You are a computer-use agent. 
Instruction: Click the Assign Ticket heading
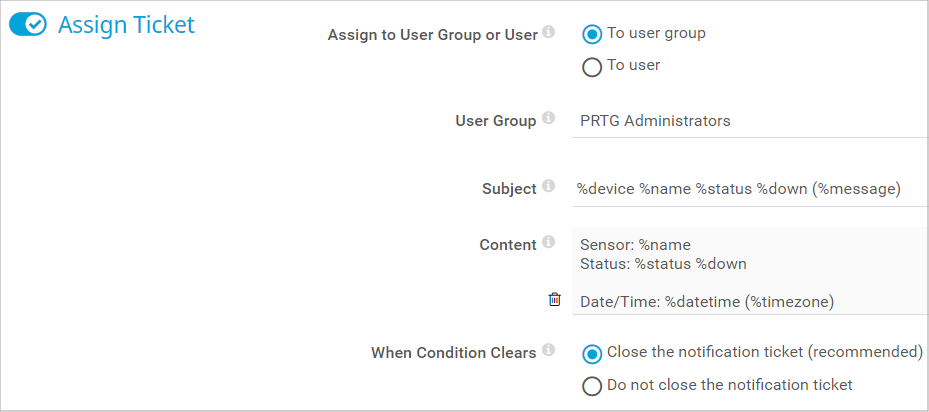click(126, 25)
